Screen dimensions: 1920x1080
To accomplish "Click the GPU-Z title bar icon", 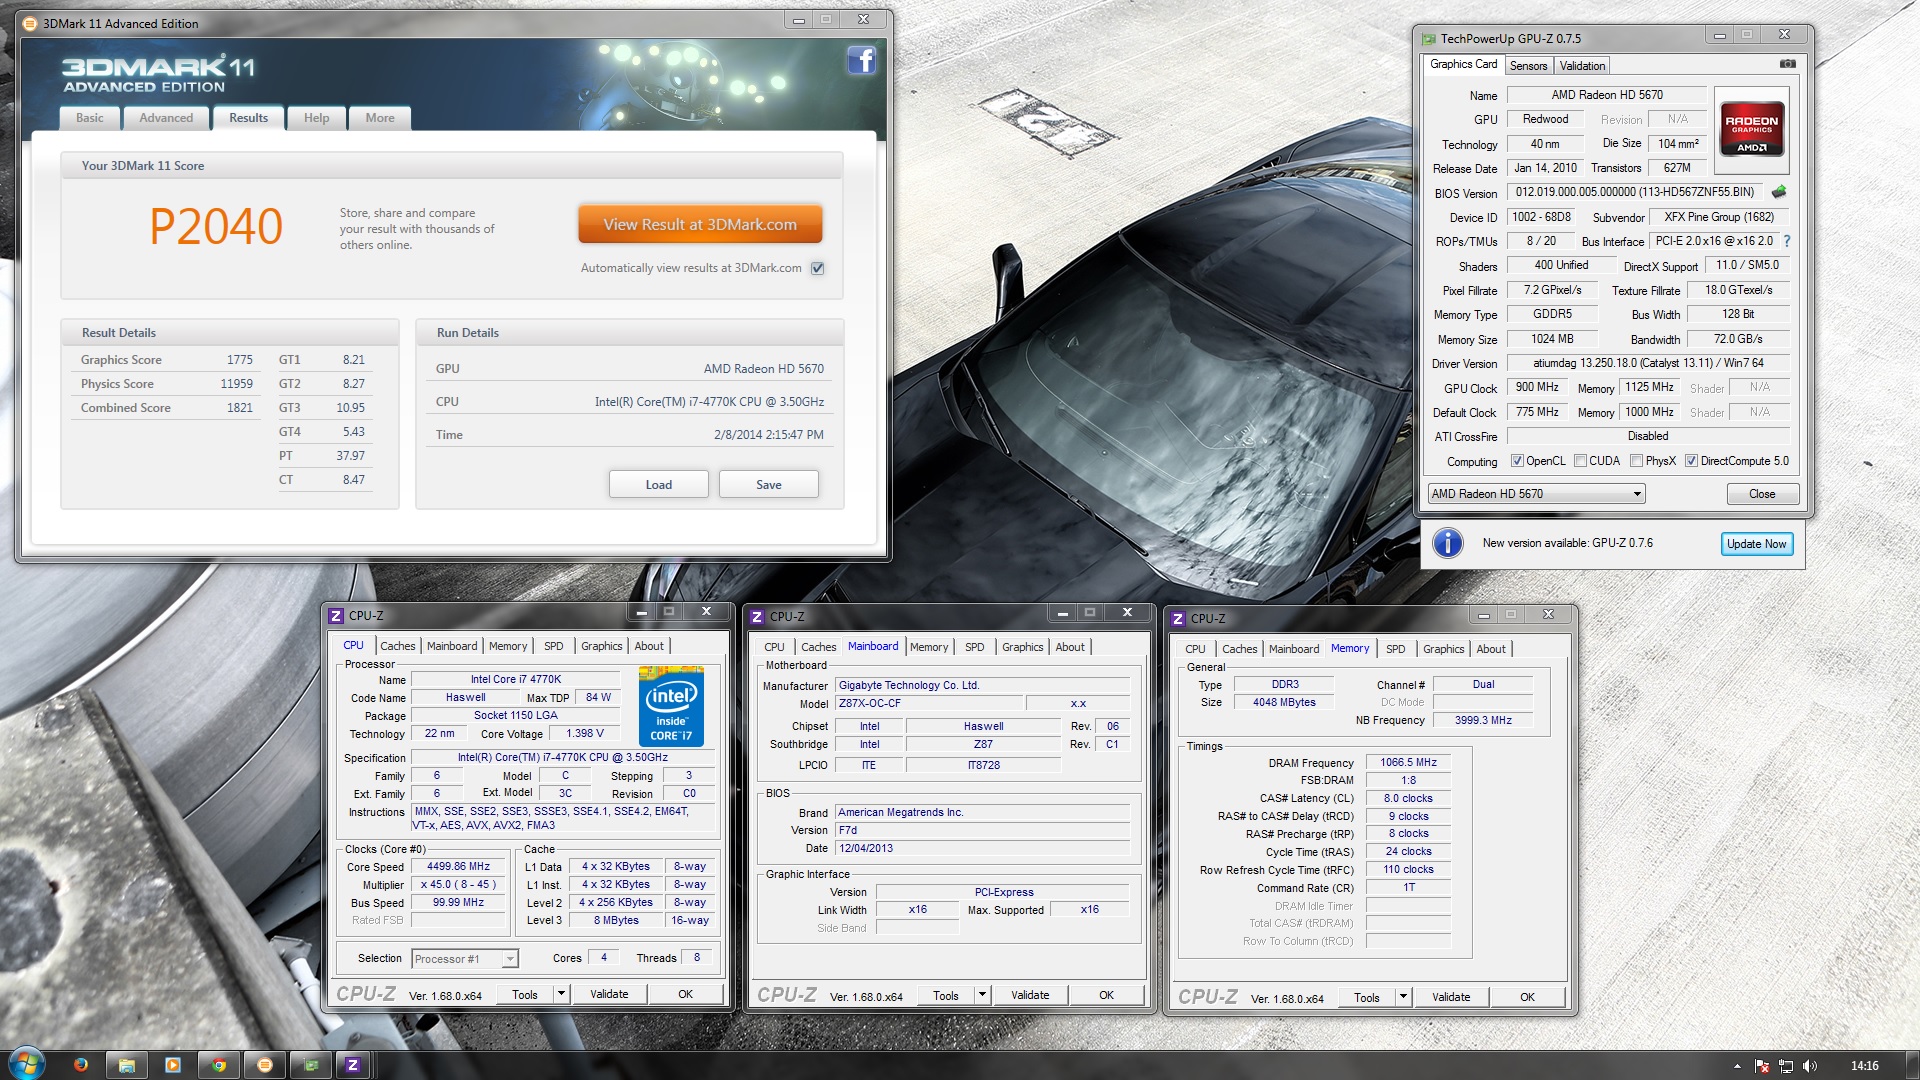I will click(1429, 39).
